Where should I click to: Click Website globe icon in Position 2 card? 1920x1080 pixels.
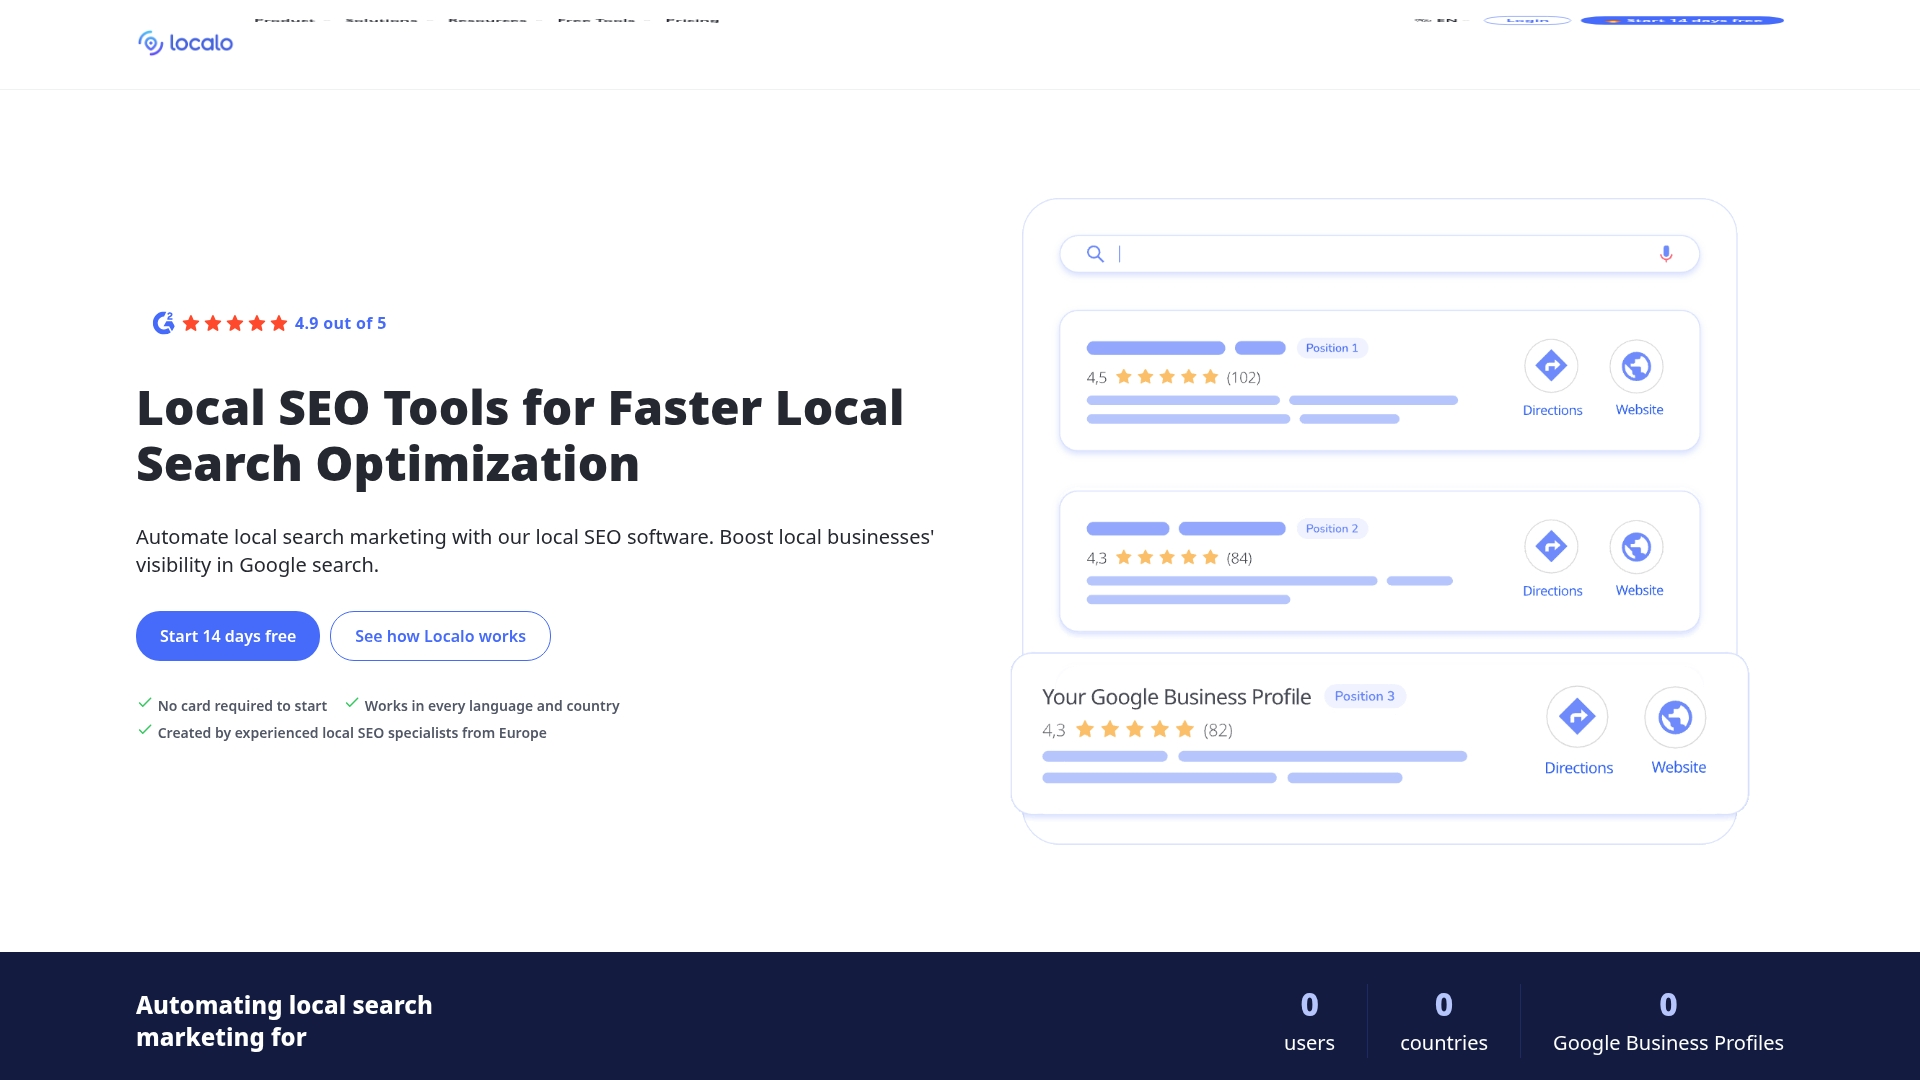[1636, 547]
